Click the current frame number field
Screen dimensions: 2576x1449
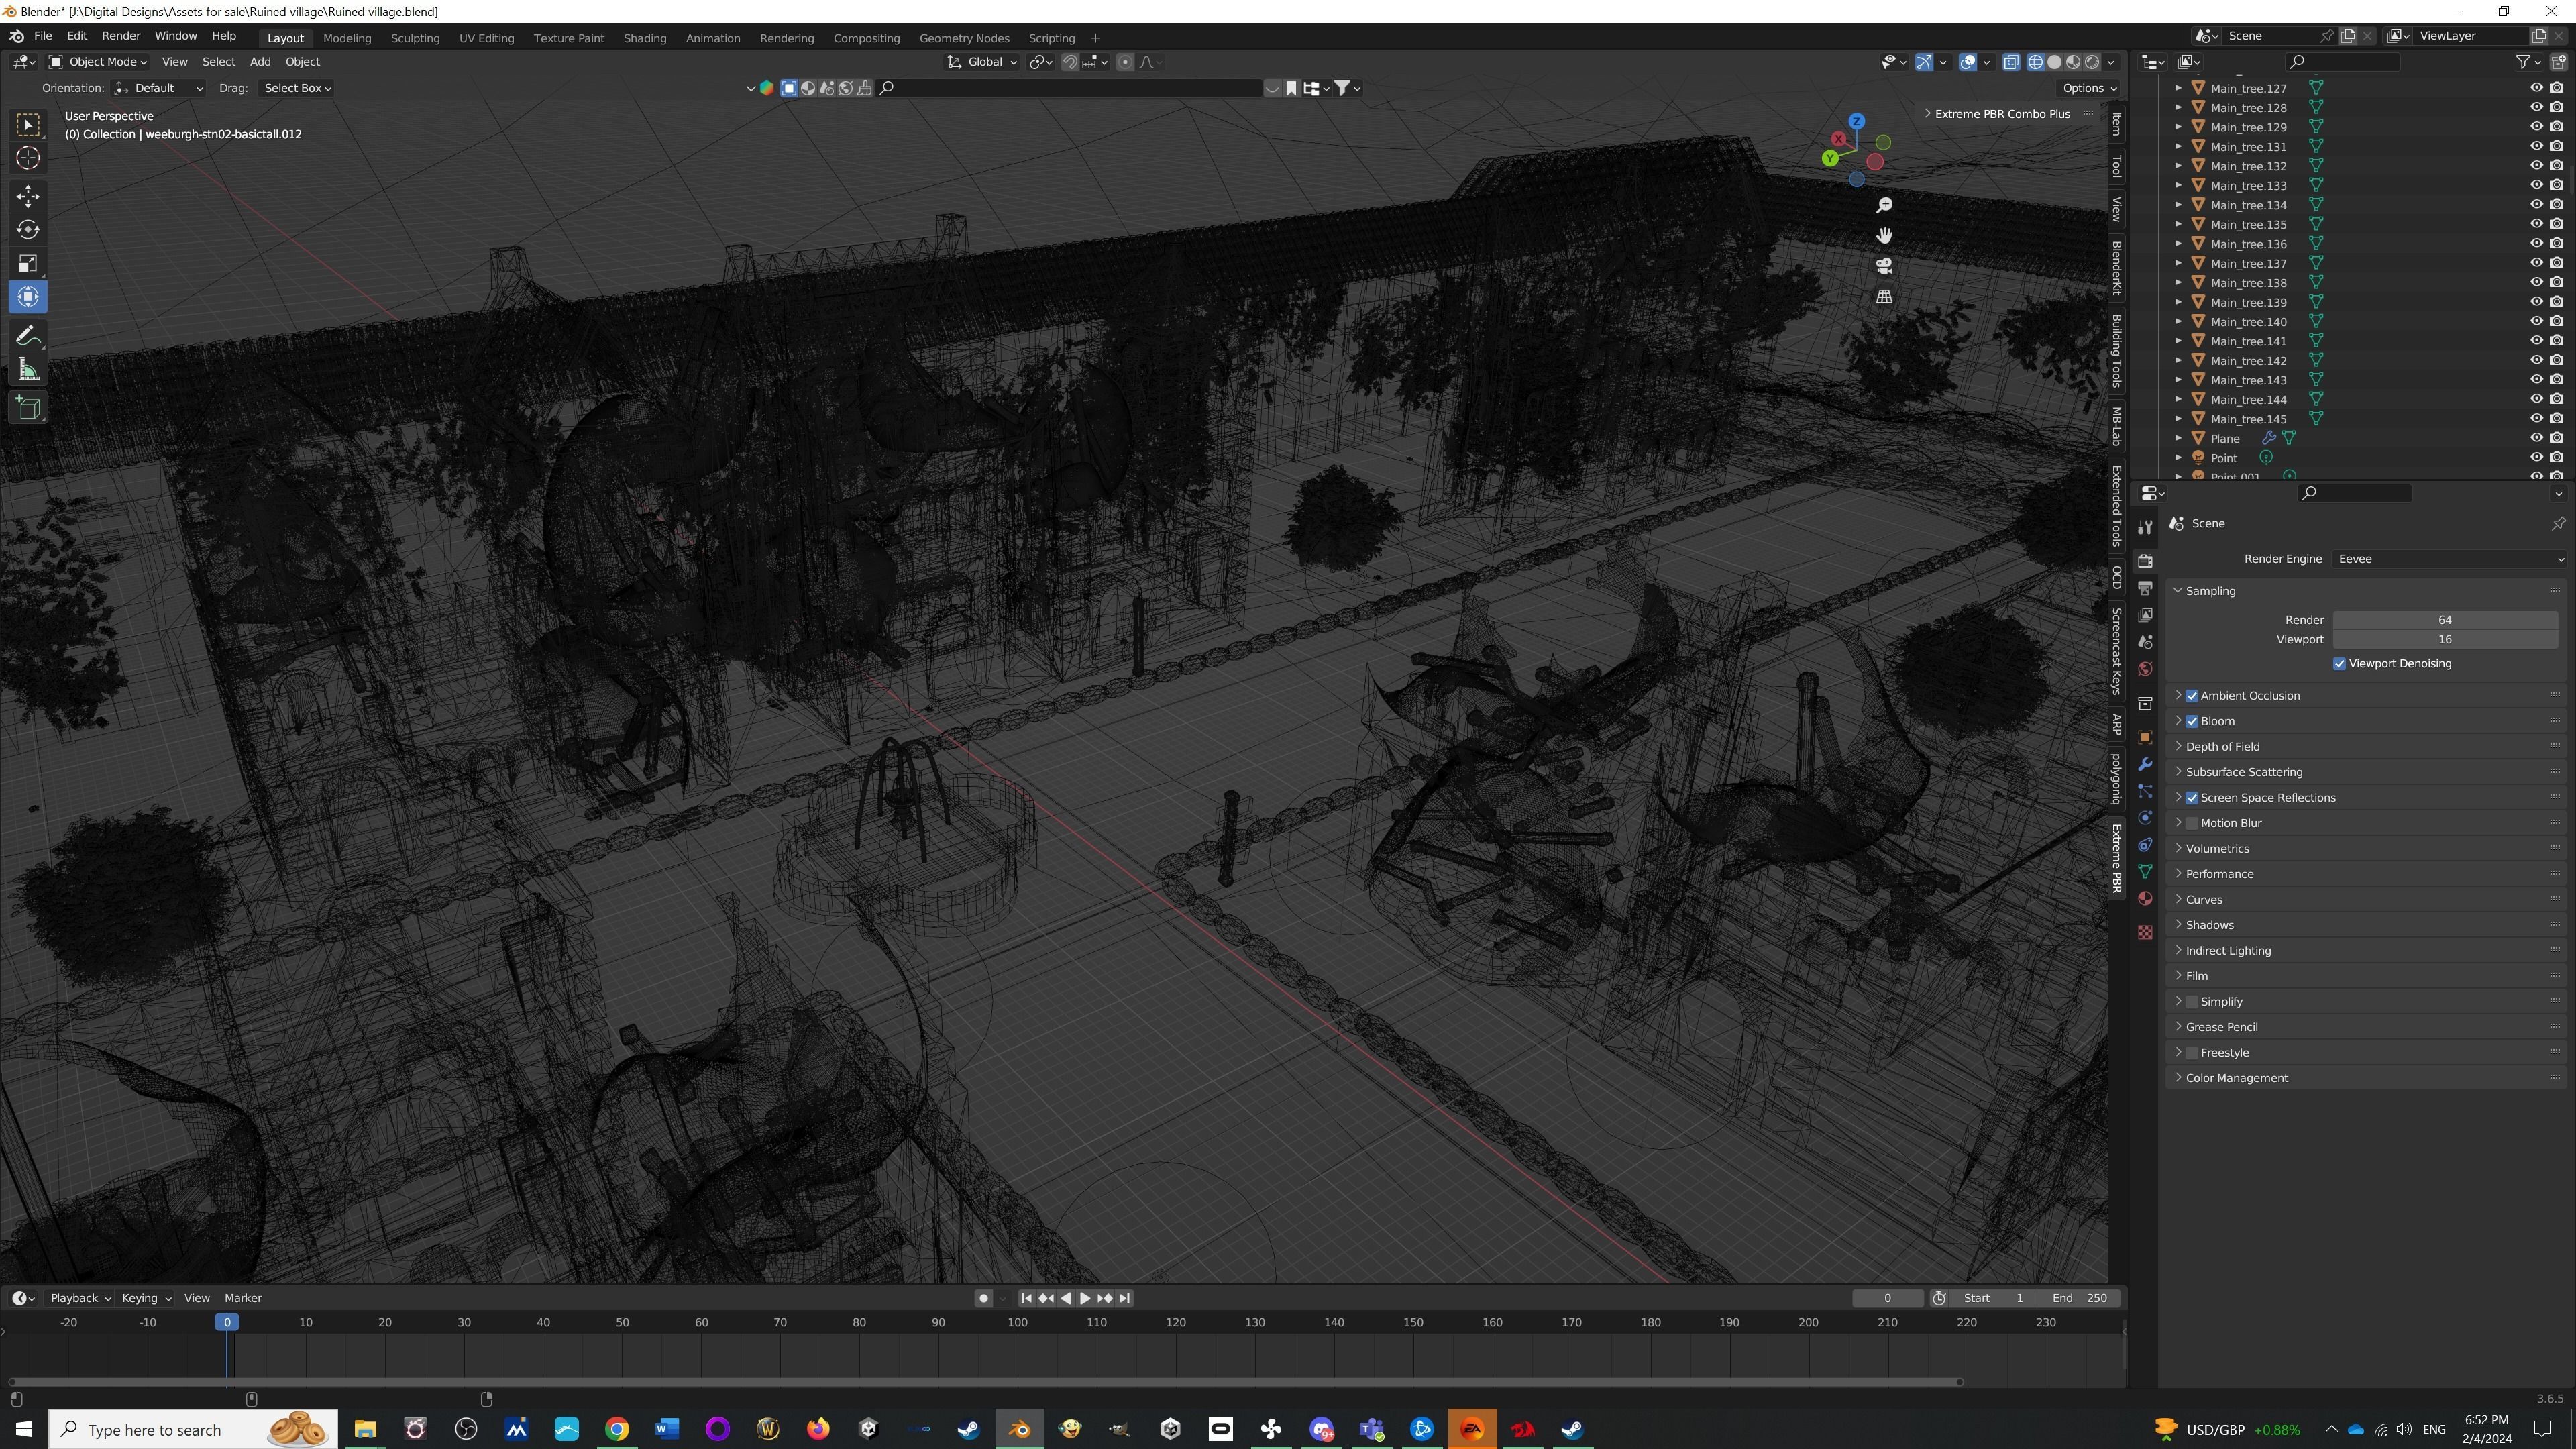[x=1887, y=1299]
